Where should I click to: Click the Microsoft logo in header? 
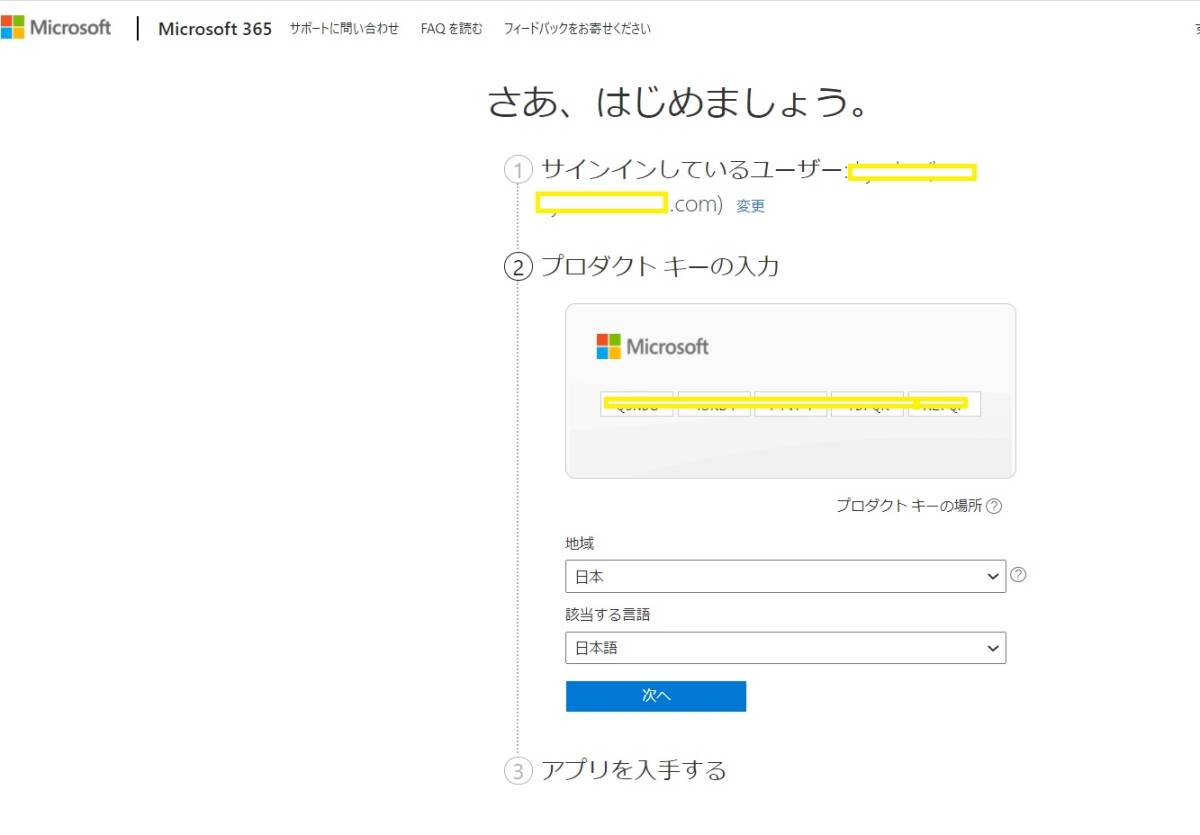(x=56, y=27)
